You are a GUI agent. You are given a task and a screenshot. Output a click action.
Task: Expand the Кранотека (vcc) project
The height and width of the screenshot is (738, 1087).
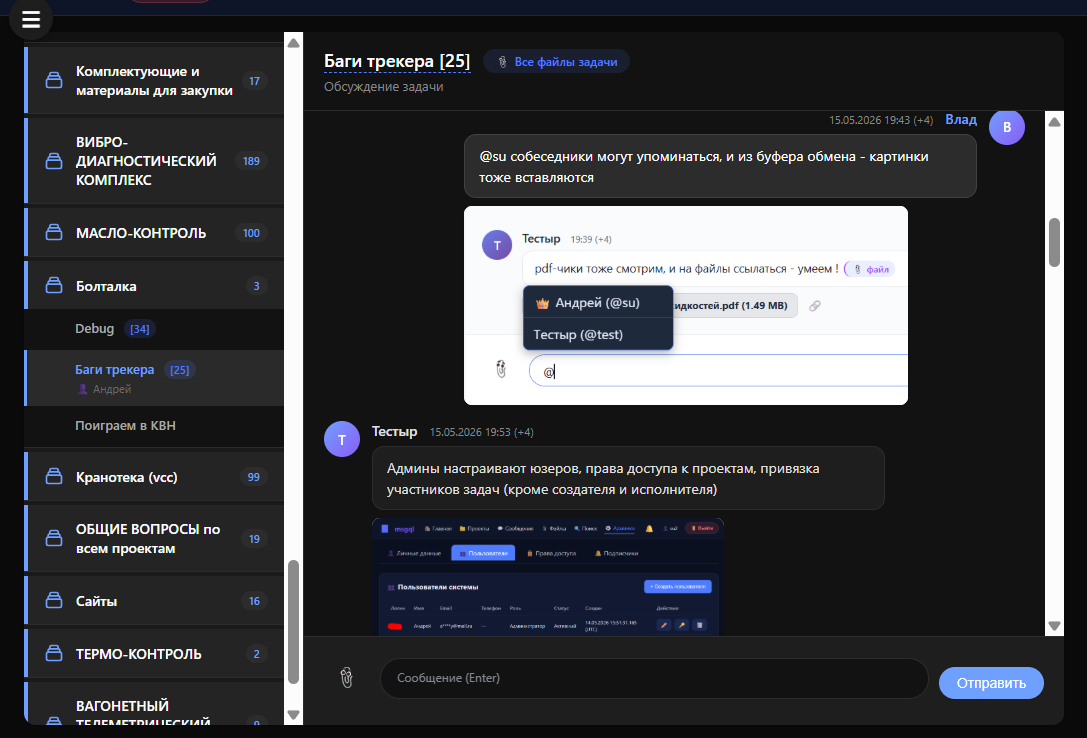[x=155, y=477]
